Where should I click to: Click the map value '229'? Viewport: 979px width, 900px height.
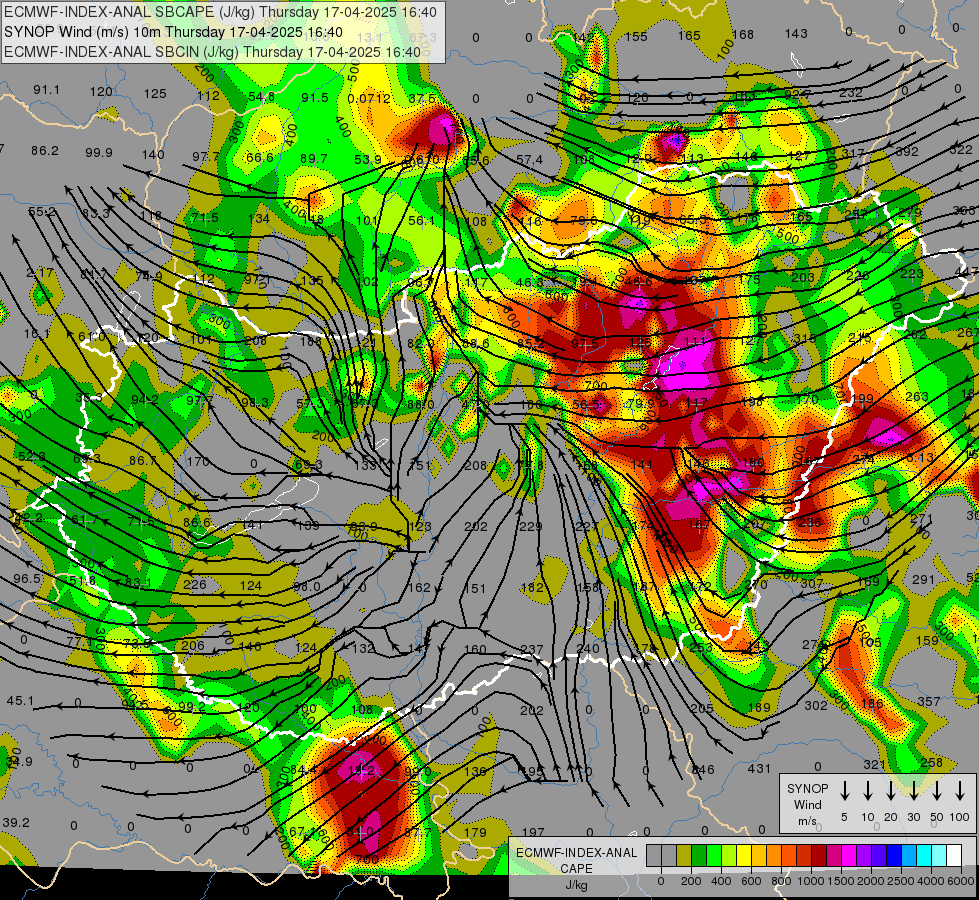point(531,527)
